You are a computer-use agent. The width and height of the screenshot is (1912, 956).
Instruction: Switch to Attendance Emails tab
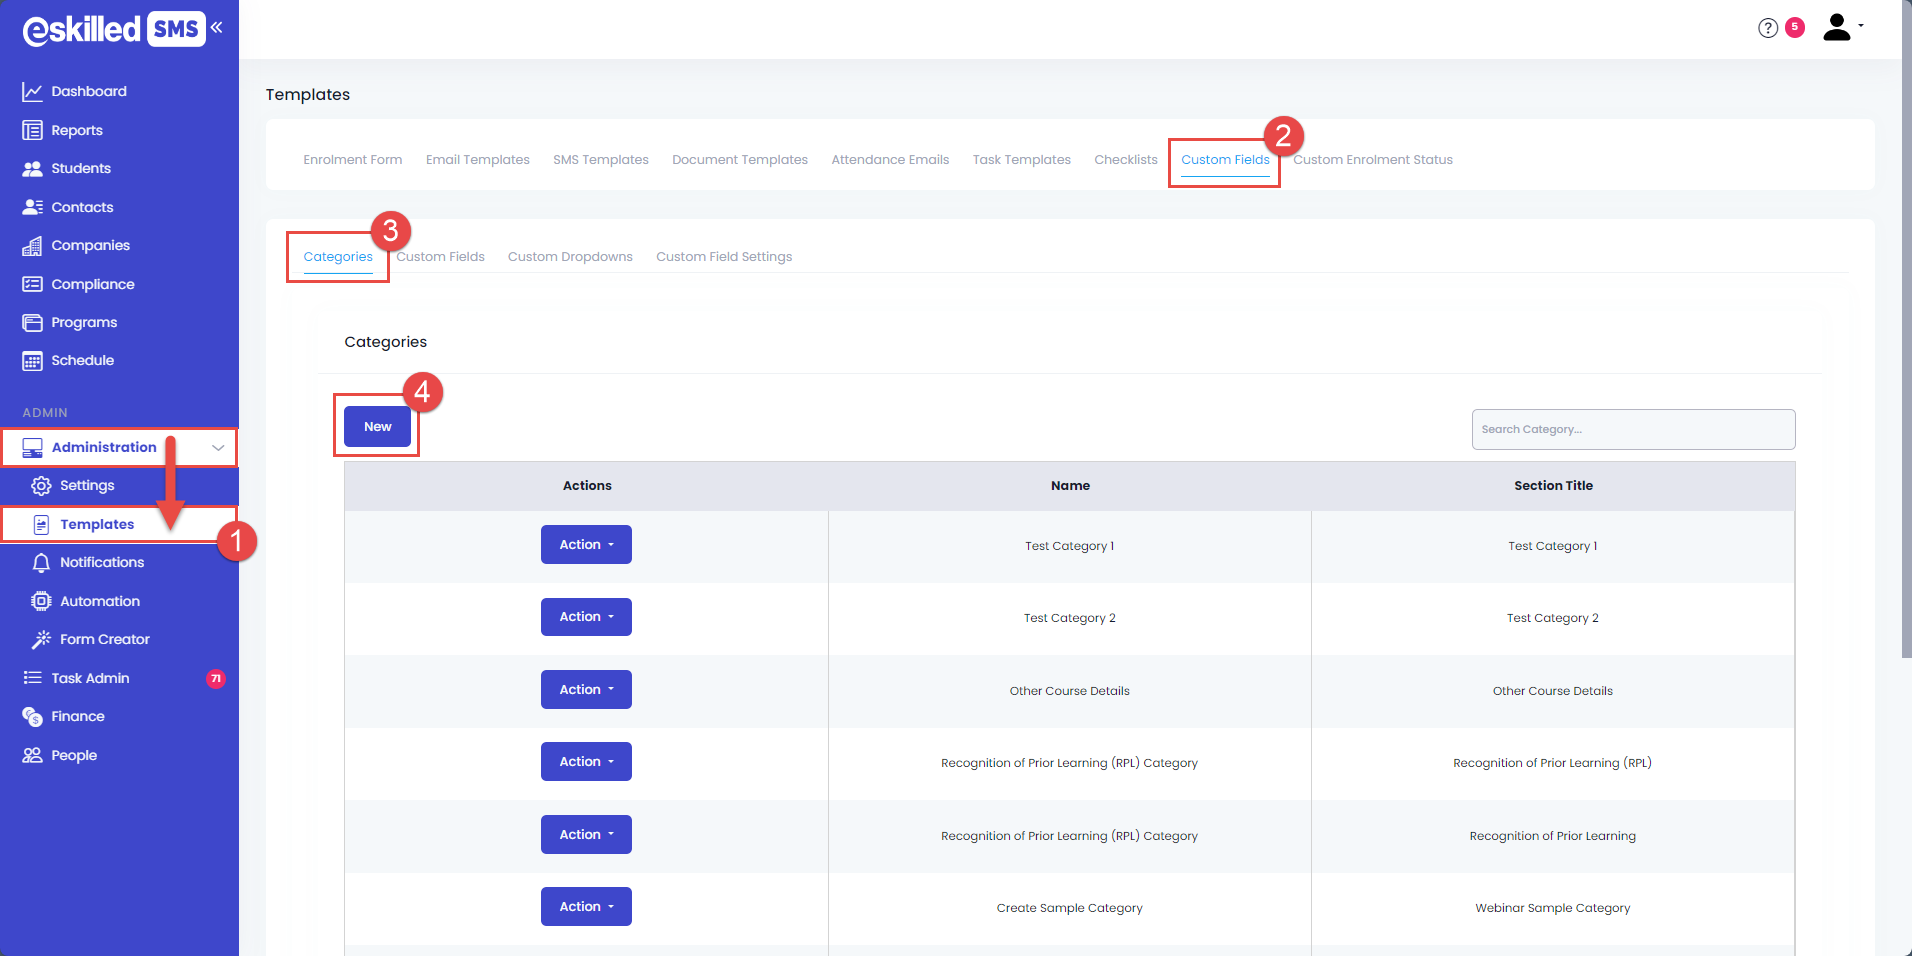coord(890,160)
